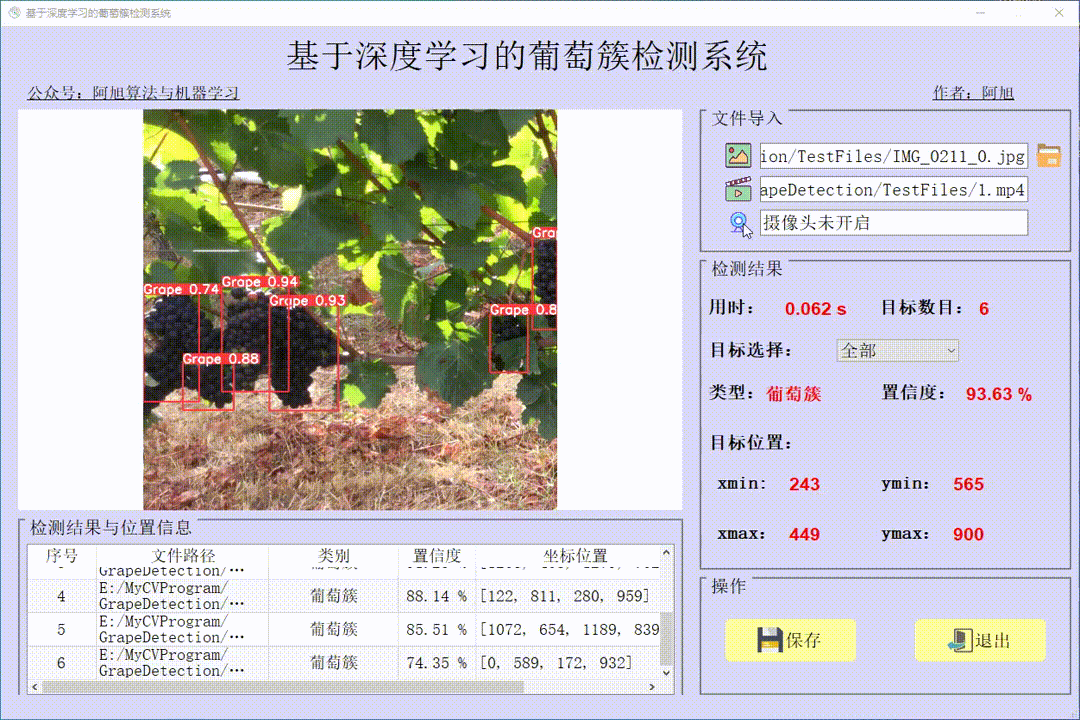Click the 公众号：阿旭算法与机器学习 link

[133, 93]
